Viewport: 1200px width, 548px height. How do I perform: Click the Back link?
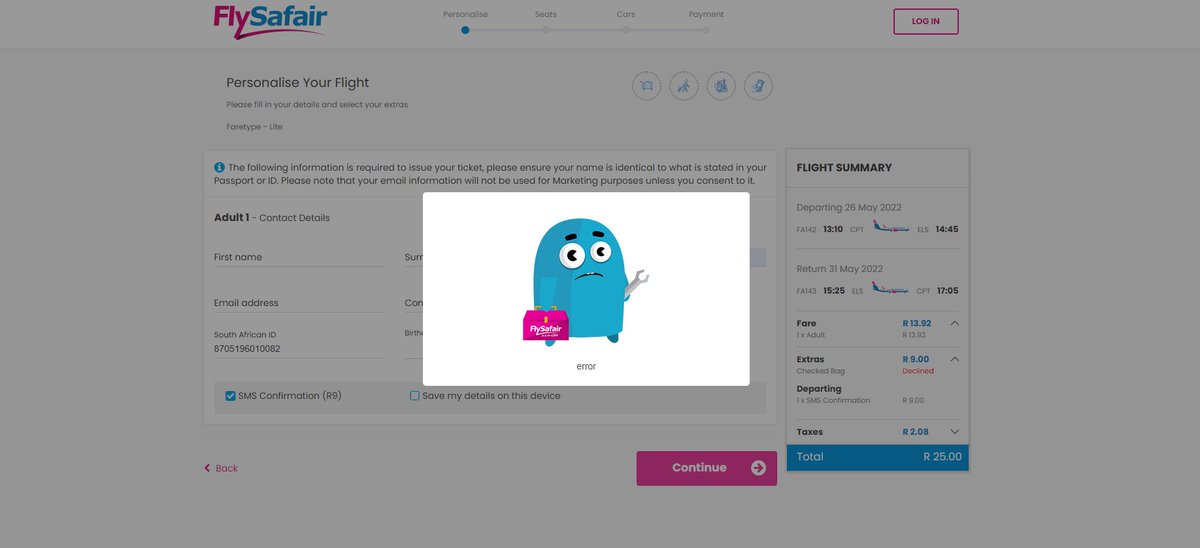tap(221, 468)
